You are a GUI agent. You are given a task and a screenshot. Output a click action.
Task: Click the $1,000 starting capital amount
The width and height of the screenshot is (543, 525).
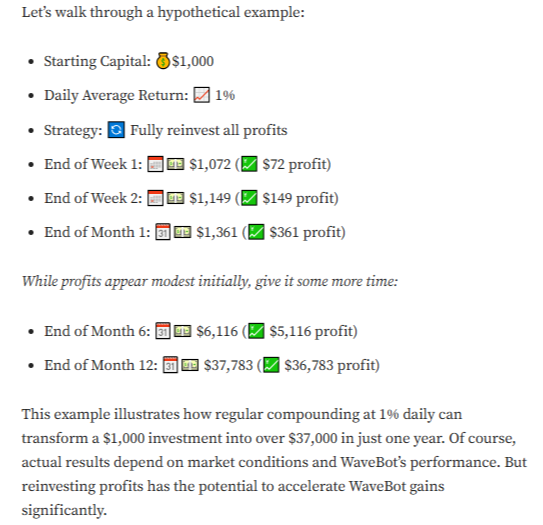point(193,61)
